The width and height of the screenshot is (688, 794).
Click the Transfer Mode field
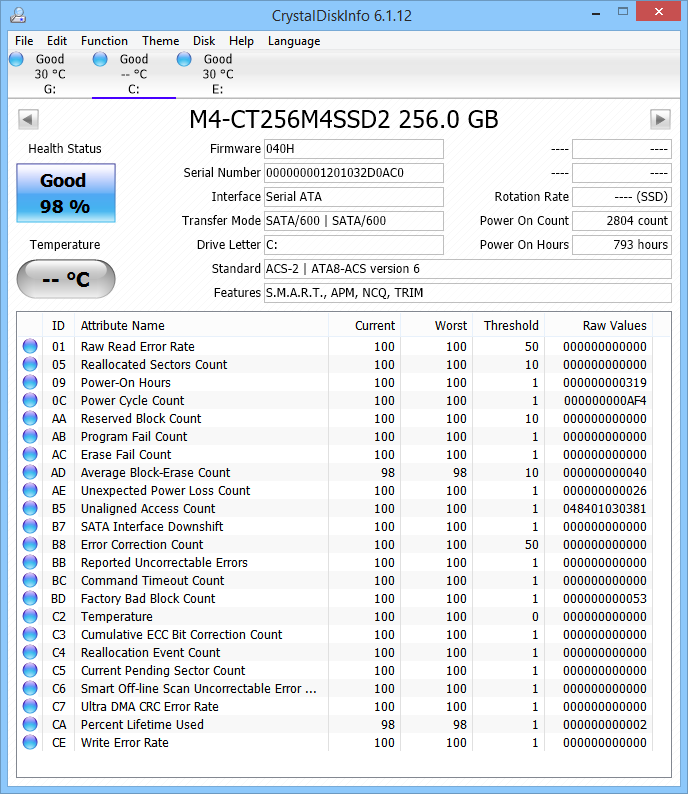(x=354, y=221)
